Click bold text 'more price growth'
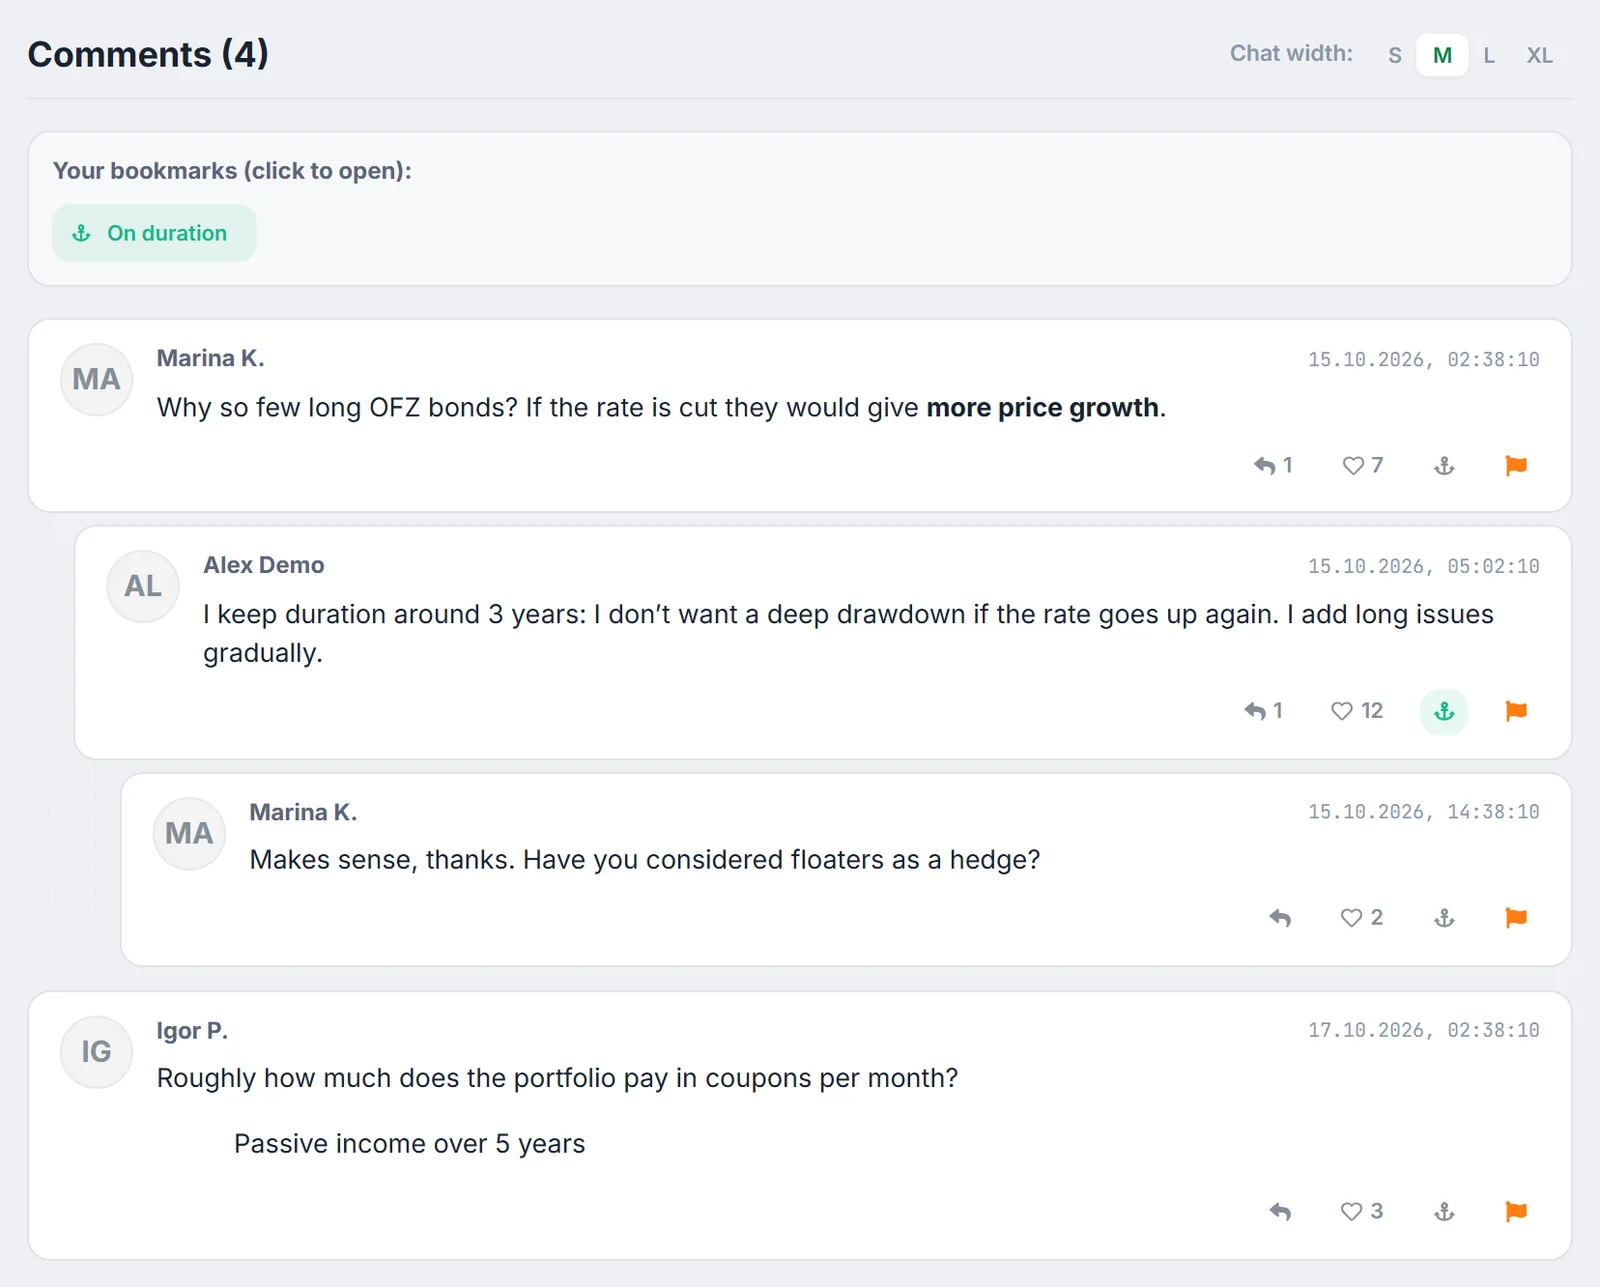Image resolution: width=1600 pixels, height=1287 pixels. pos(1043,408)
